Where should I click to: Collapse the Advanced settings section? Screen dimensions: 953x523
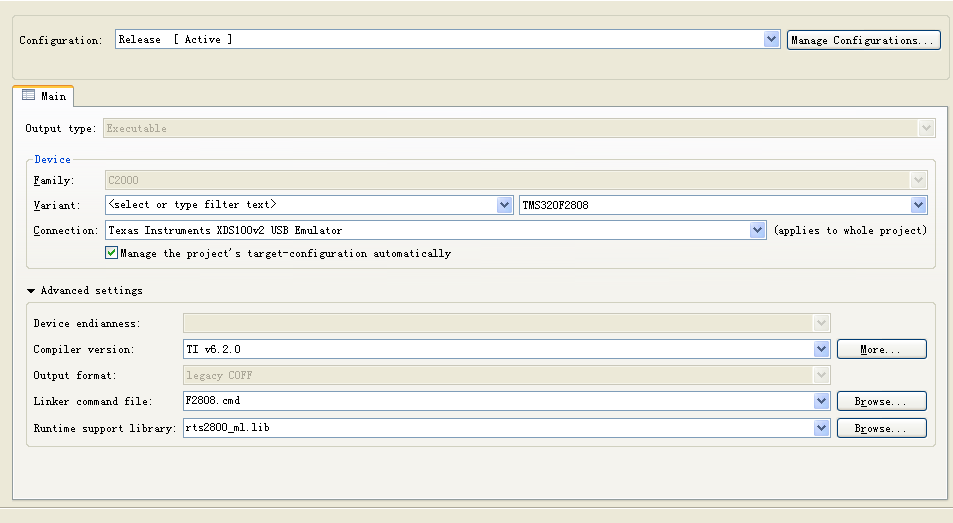[x=31, y=291]
